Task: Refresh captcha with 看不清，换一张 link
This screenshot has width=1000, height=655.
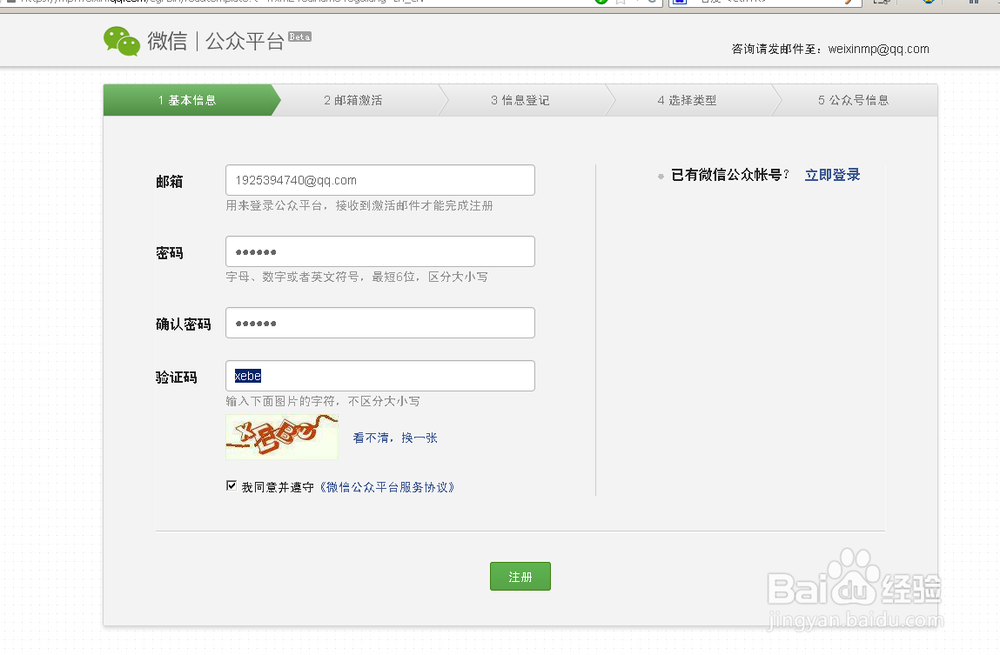Action: coord(398,438)
